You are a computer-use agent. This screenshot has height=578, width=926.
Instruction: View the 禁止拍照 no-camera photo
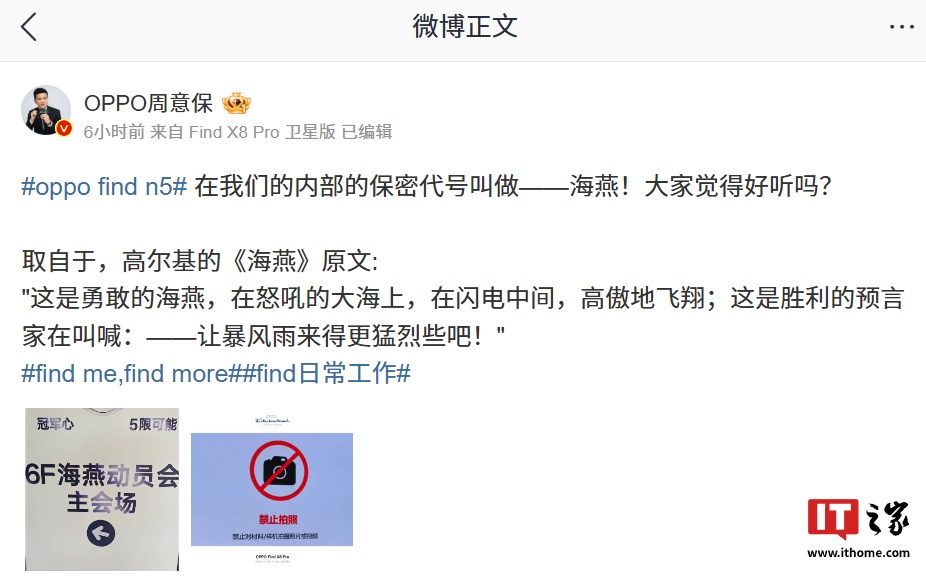[272, 489]
